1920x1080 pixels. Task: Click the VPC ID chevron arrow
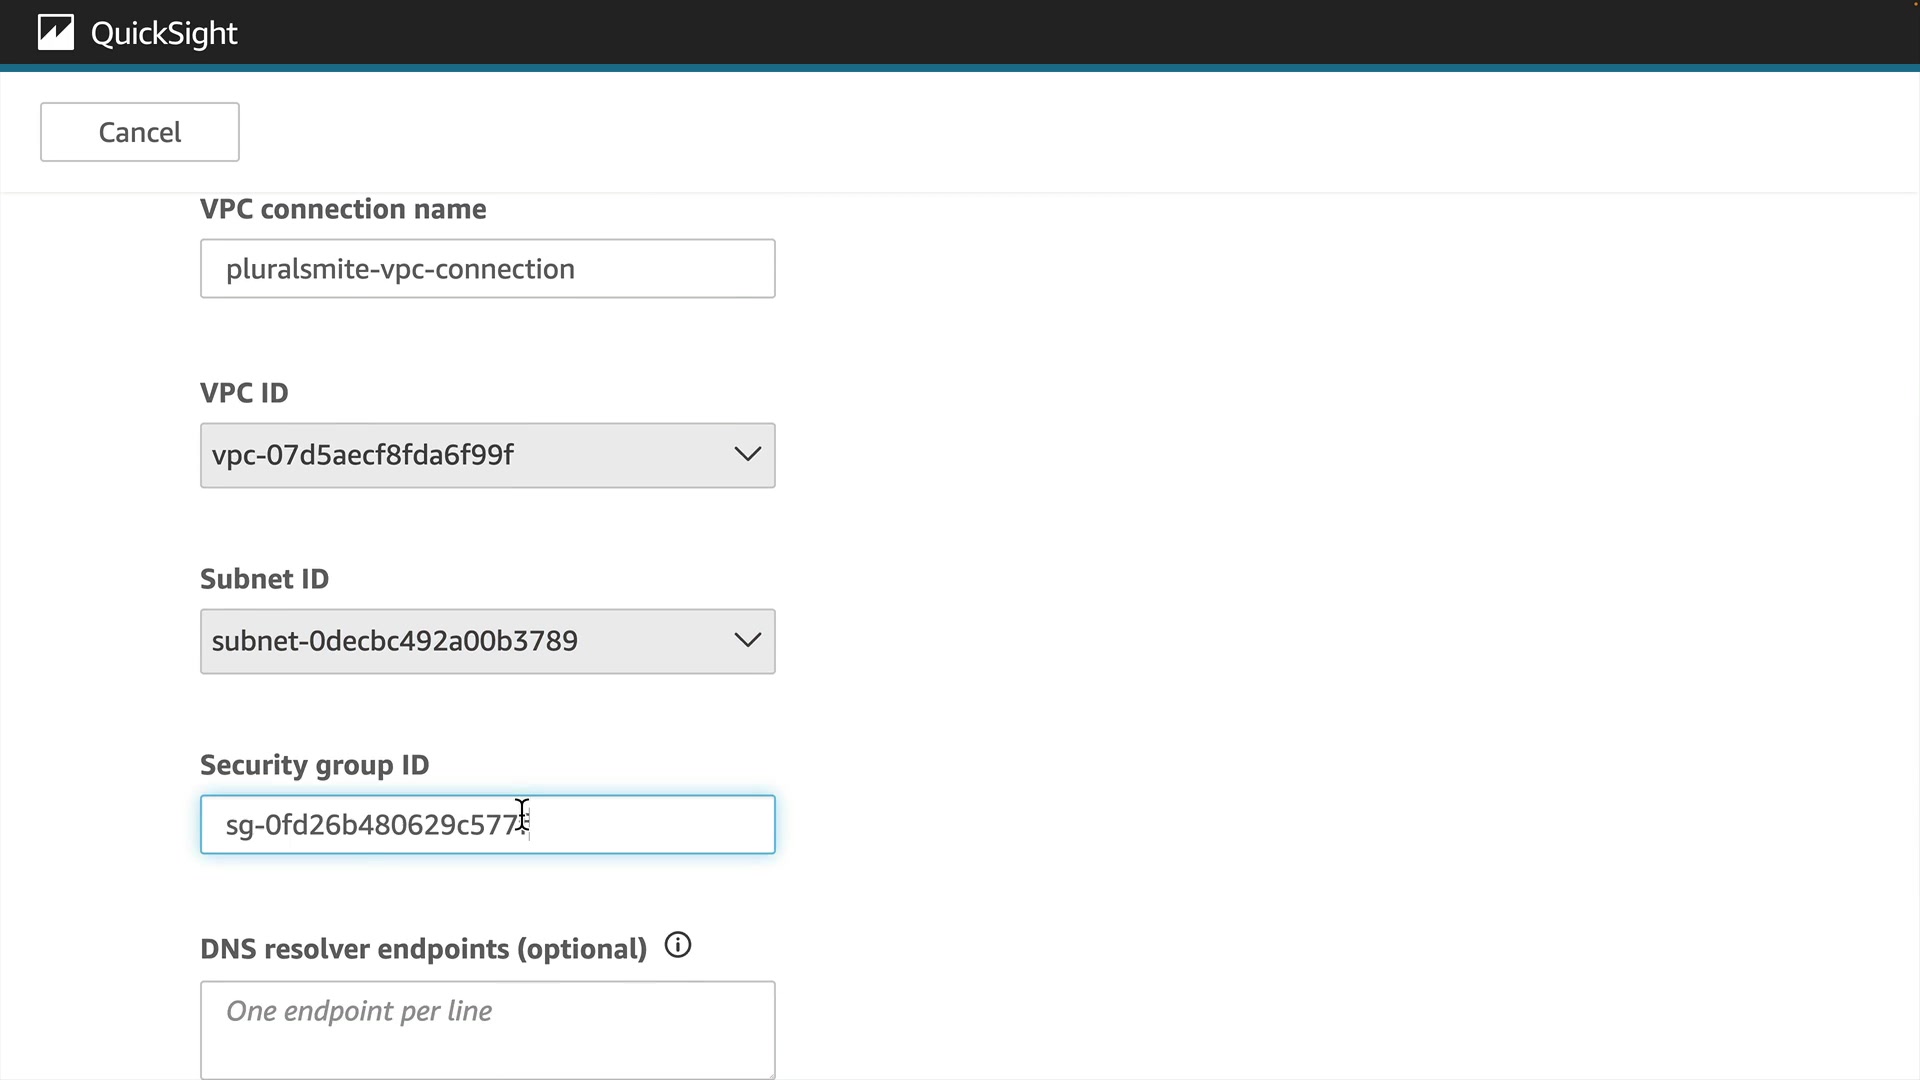click(x=747, y=454)
